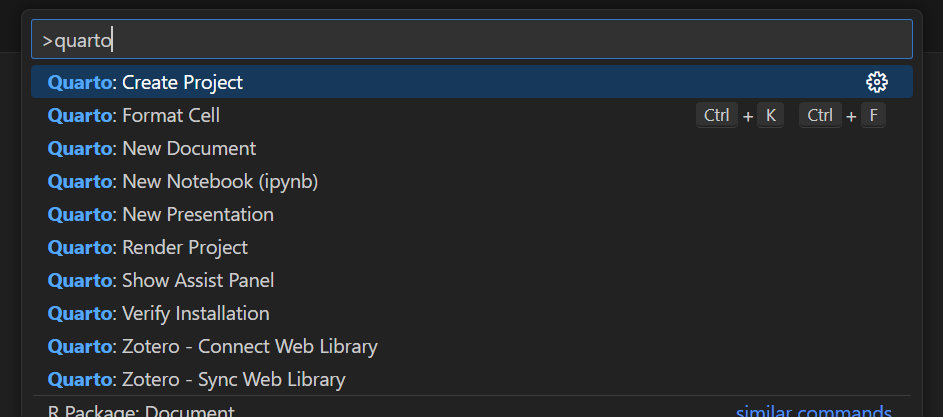Click the gear icon to configure the Create Project keybinding
Viewport: 943px width, 417px height.
tap(877, 82)
